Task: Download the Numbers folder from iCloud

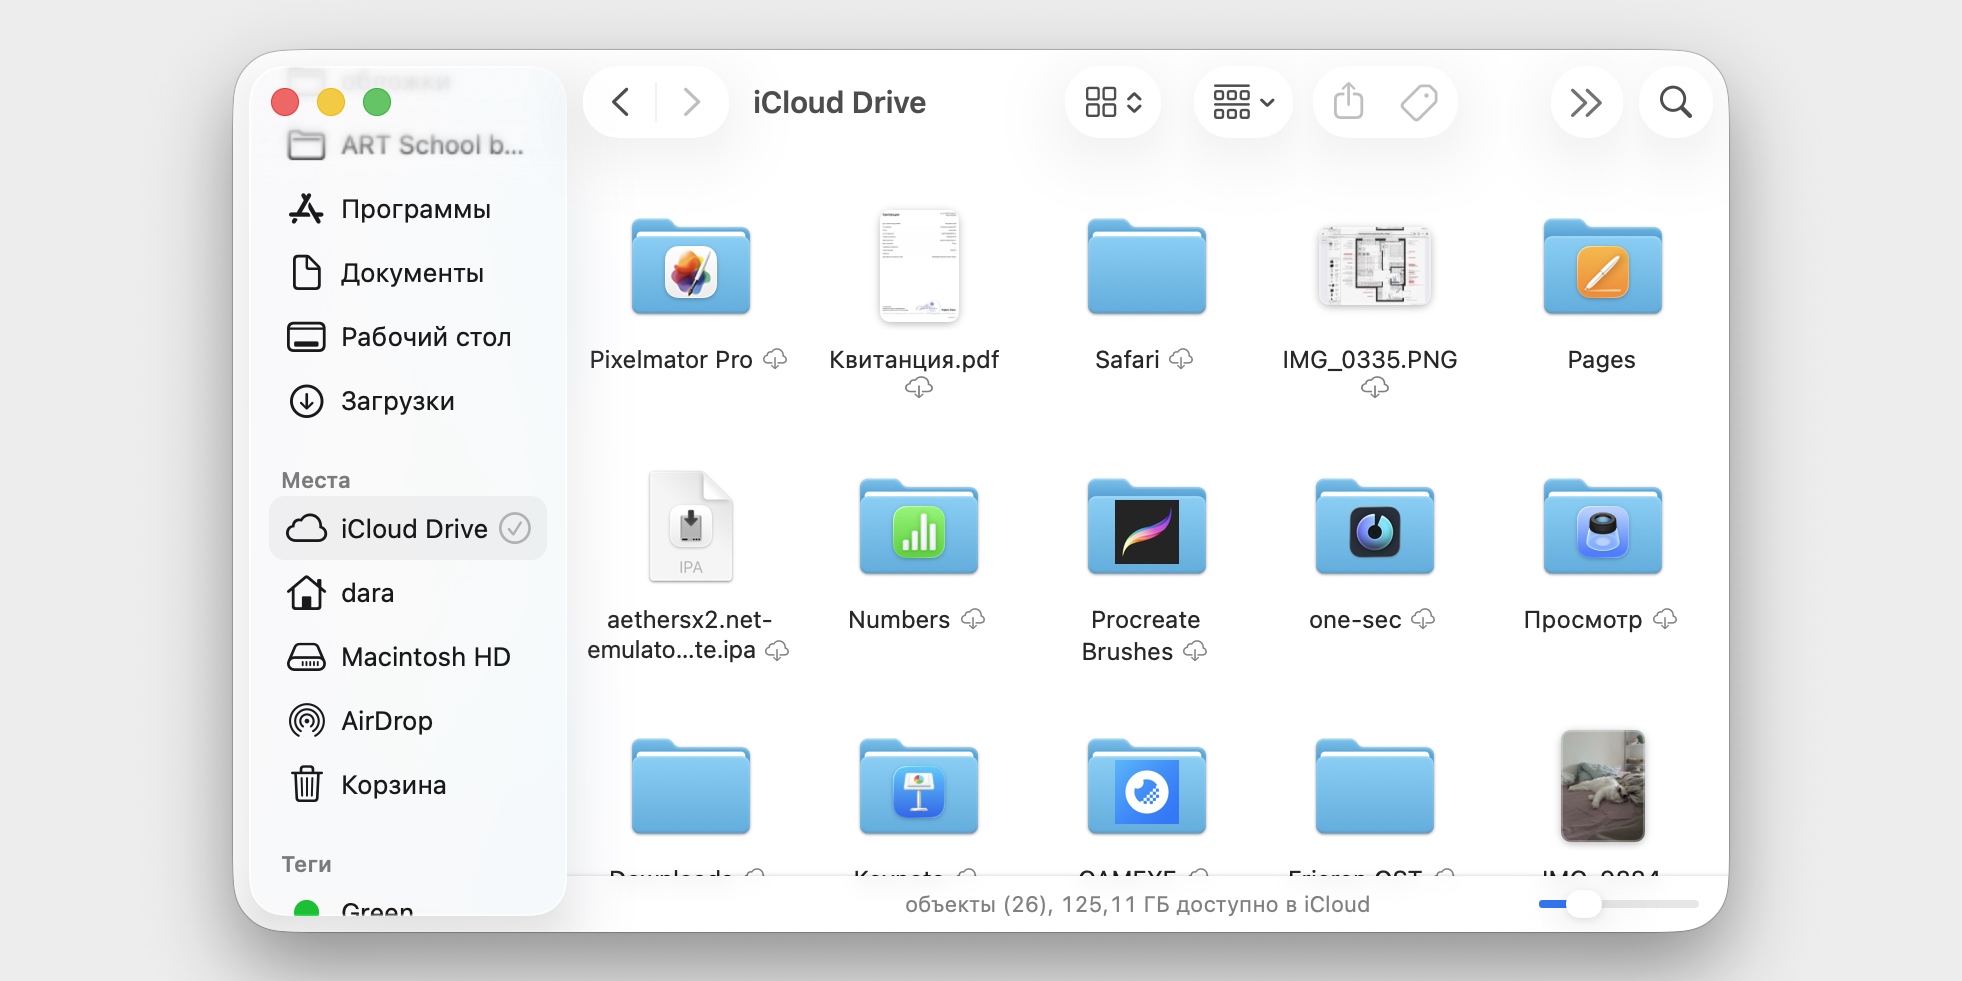Action: [x=973, y=619]
